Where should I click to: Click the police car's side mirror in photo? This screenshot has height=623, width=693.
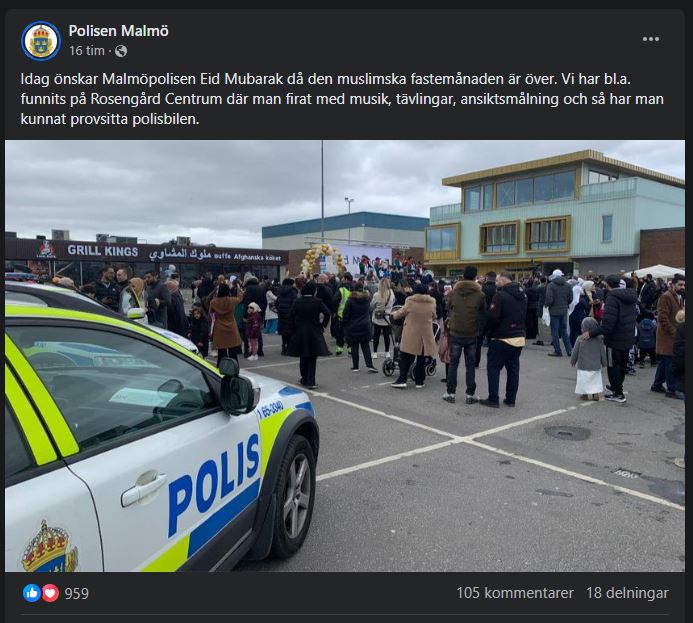[x=237, y=387]
